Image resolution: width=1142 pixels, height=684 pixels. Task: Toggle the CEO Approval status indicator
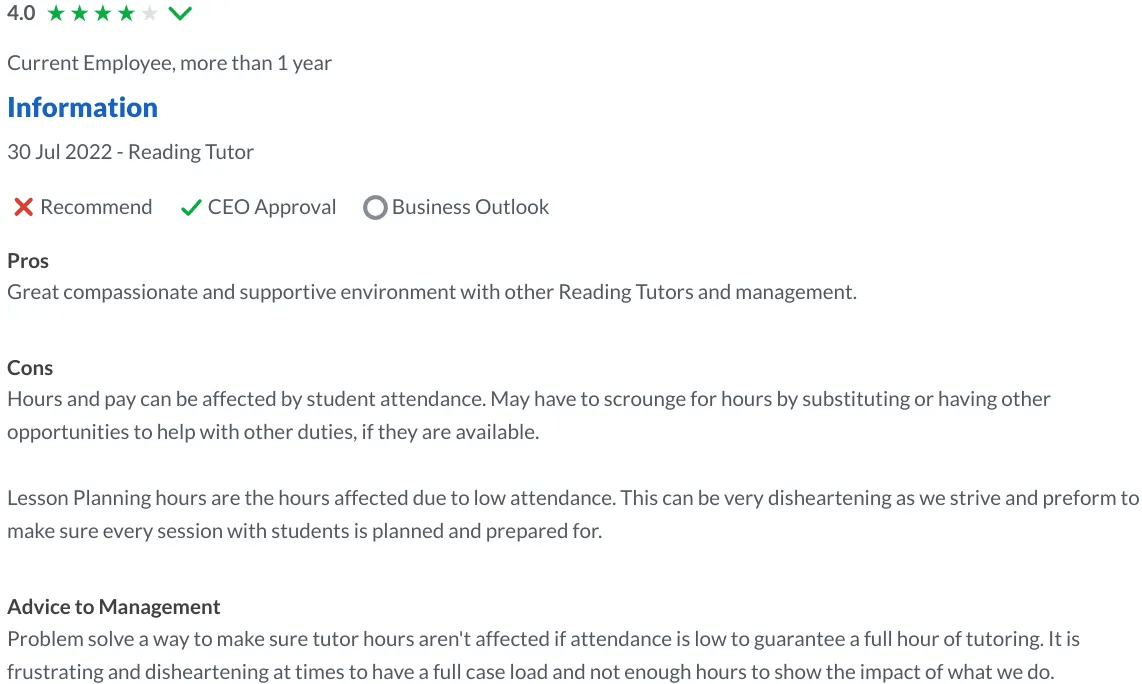pyautogui.click(x=190, y=207)
